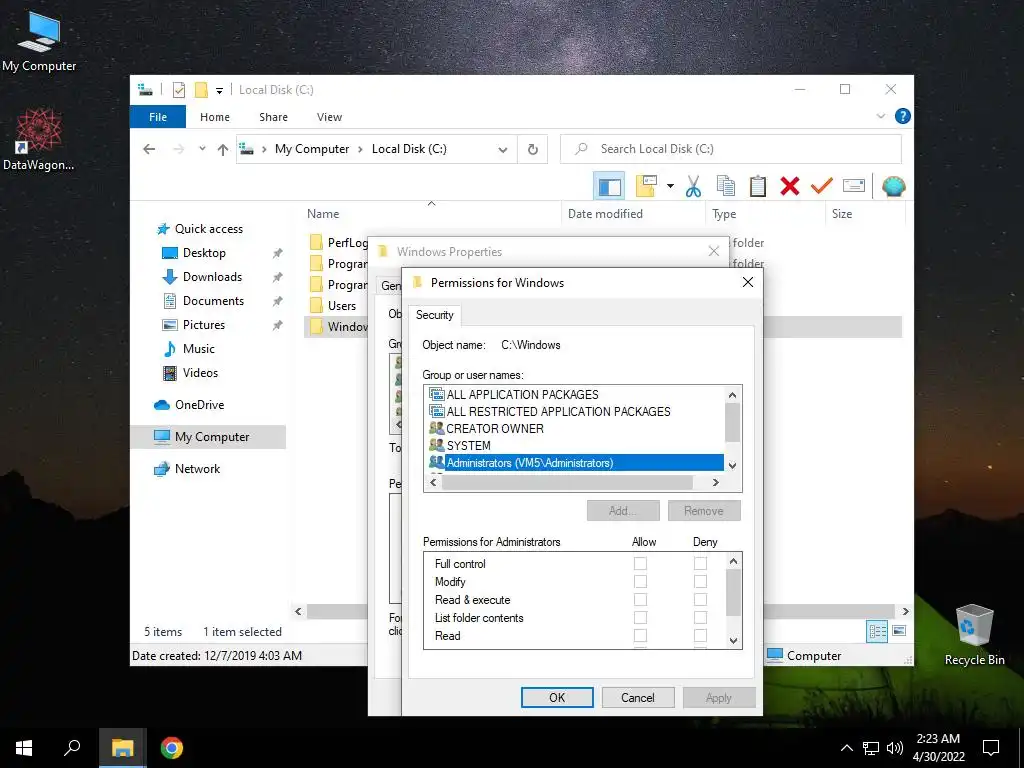Select Quick access in navigation pane
1024x768 pixels.
208,229
